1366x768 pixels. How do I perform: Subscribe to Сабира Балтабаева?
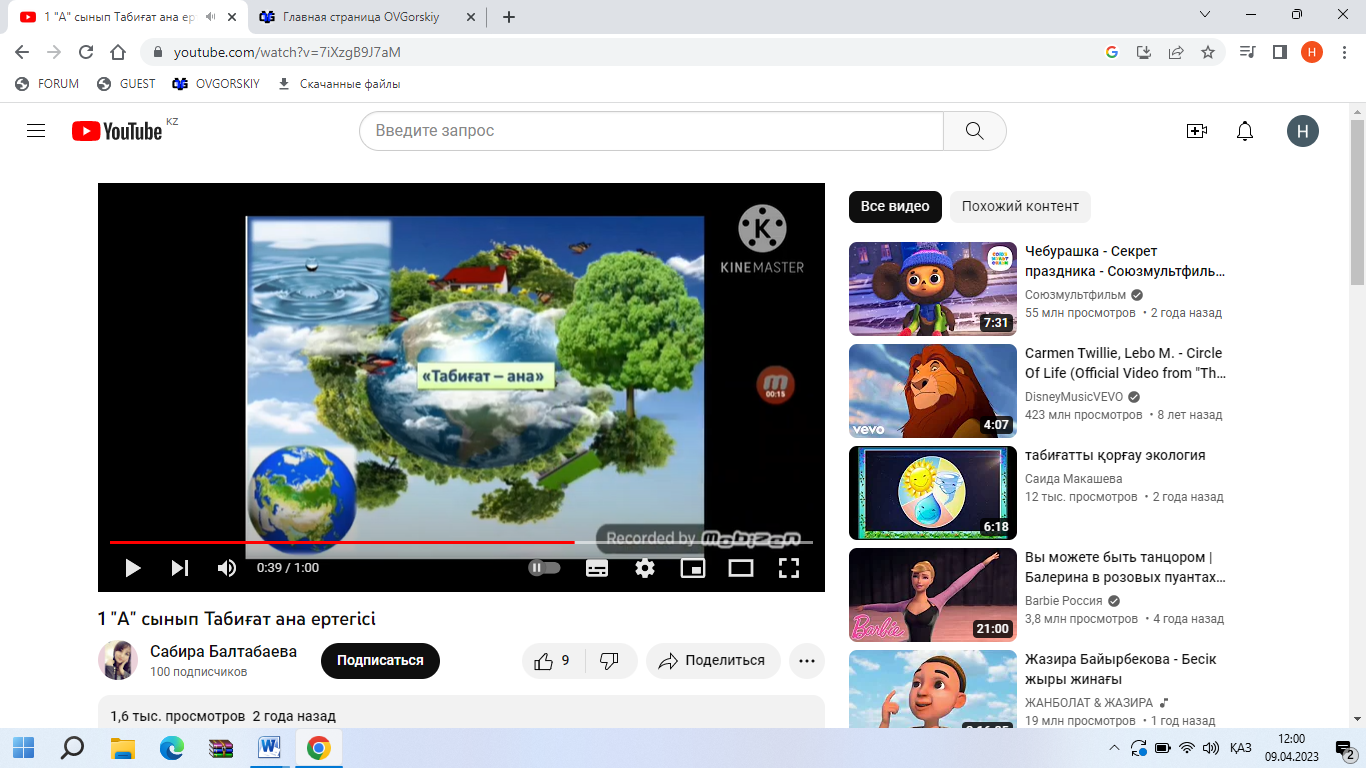(x=380, y=661)
